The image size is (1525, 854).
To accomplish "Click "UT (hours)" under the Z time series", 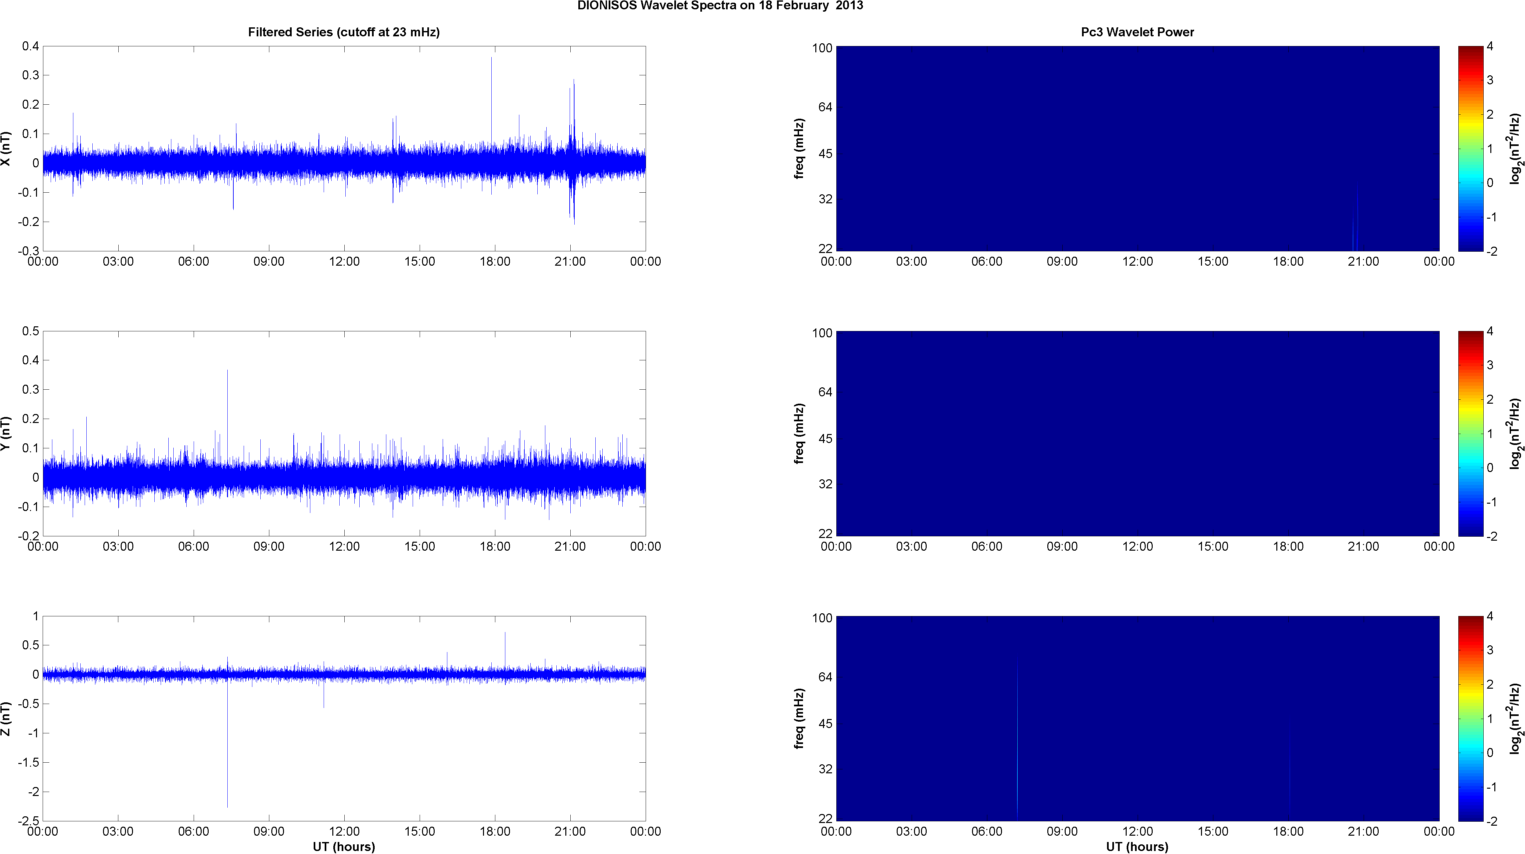I will 344,846.
